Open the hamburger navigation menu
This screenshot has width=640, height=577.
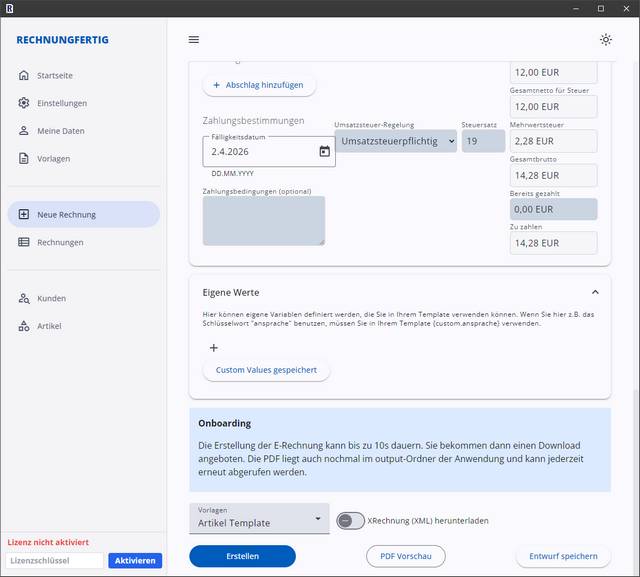coord(194,40)
